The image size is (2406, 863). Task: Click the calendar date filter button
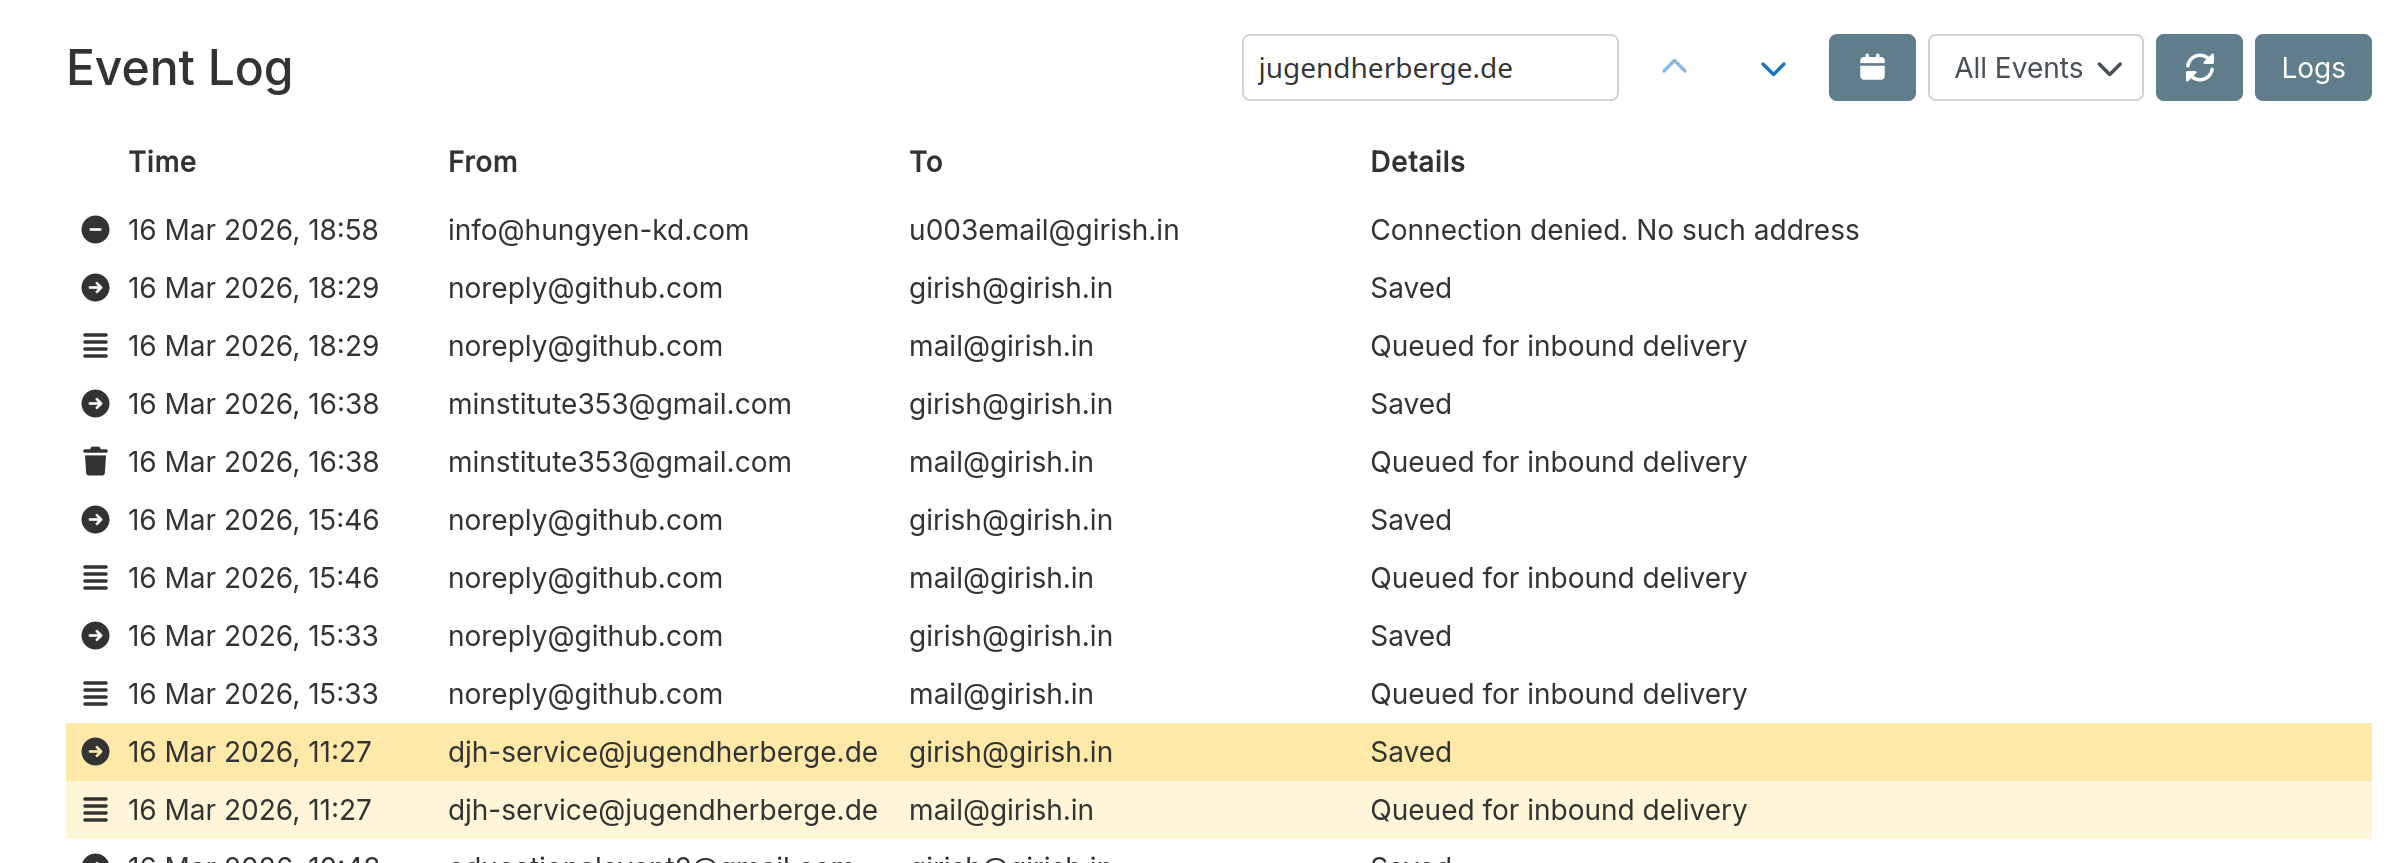1871,68
